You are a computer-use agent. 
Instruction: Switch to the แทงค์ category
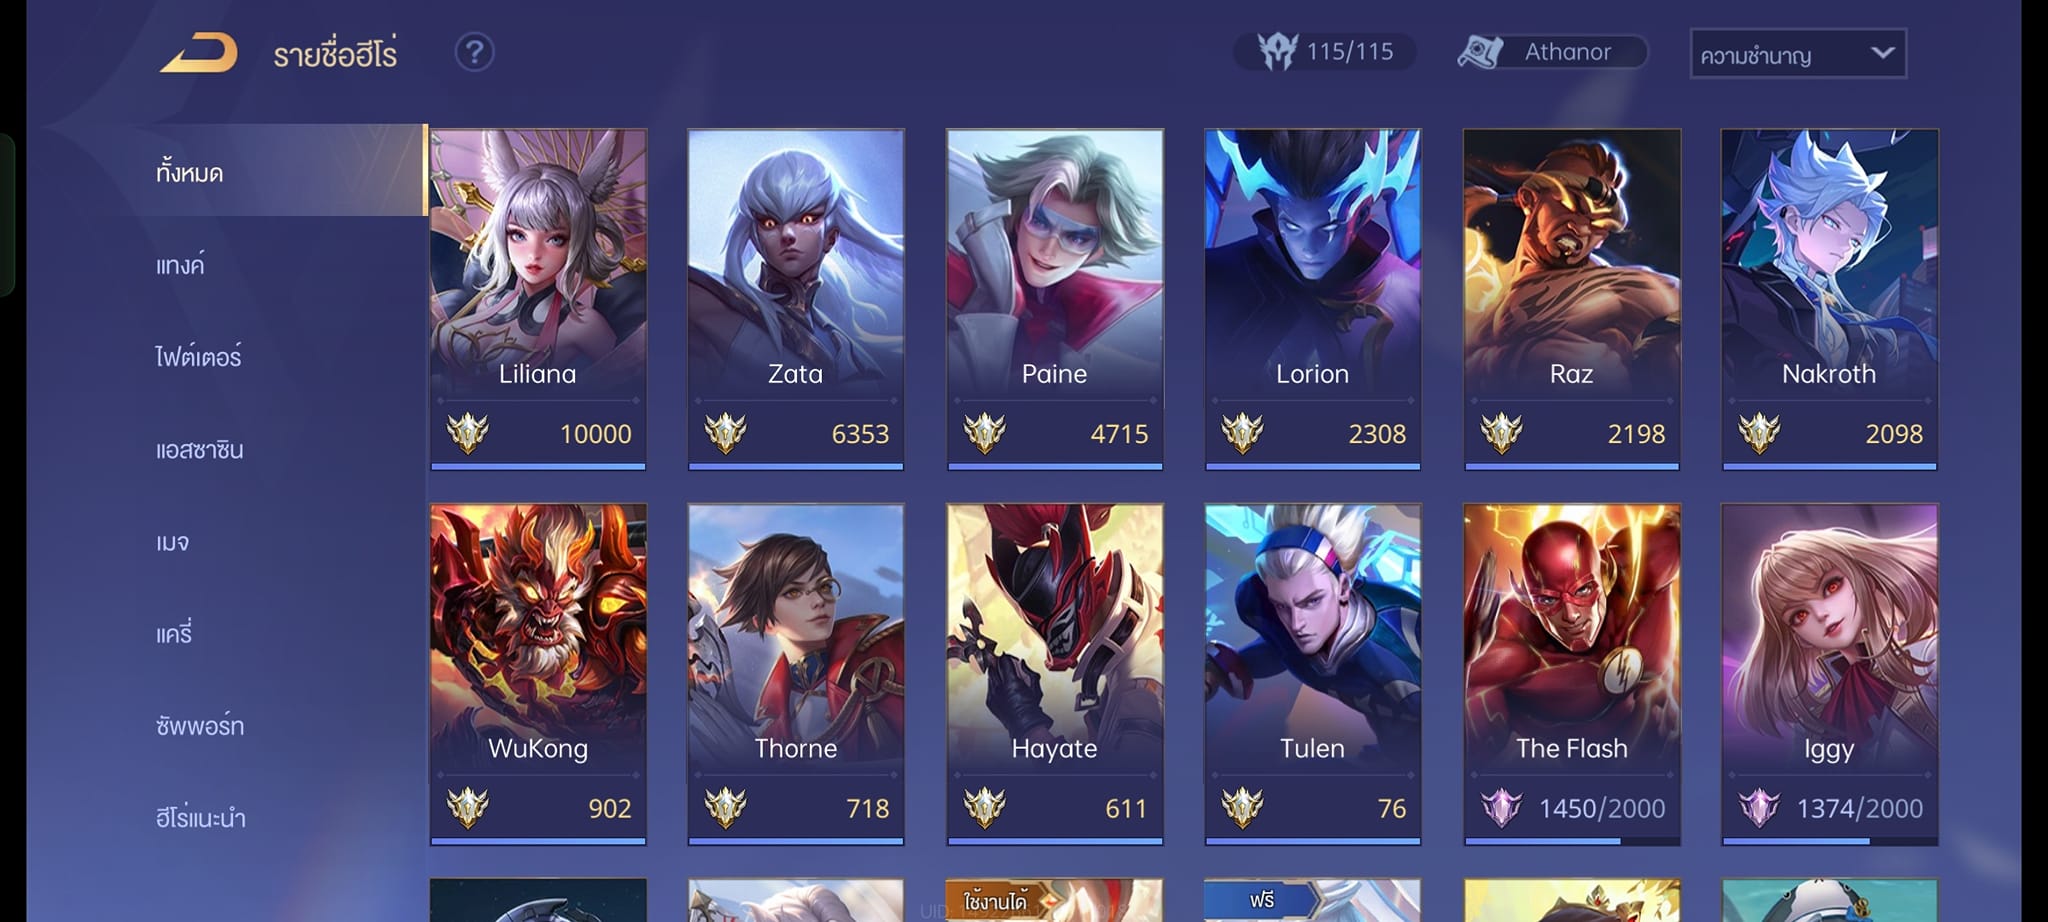pyautogui.click(x=180, y=265)
